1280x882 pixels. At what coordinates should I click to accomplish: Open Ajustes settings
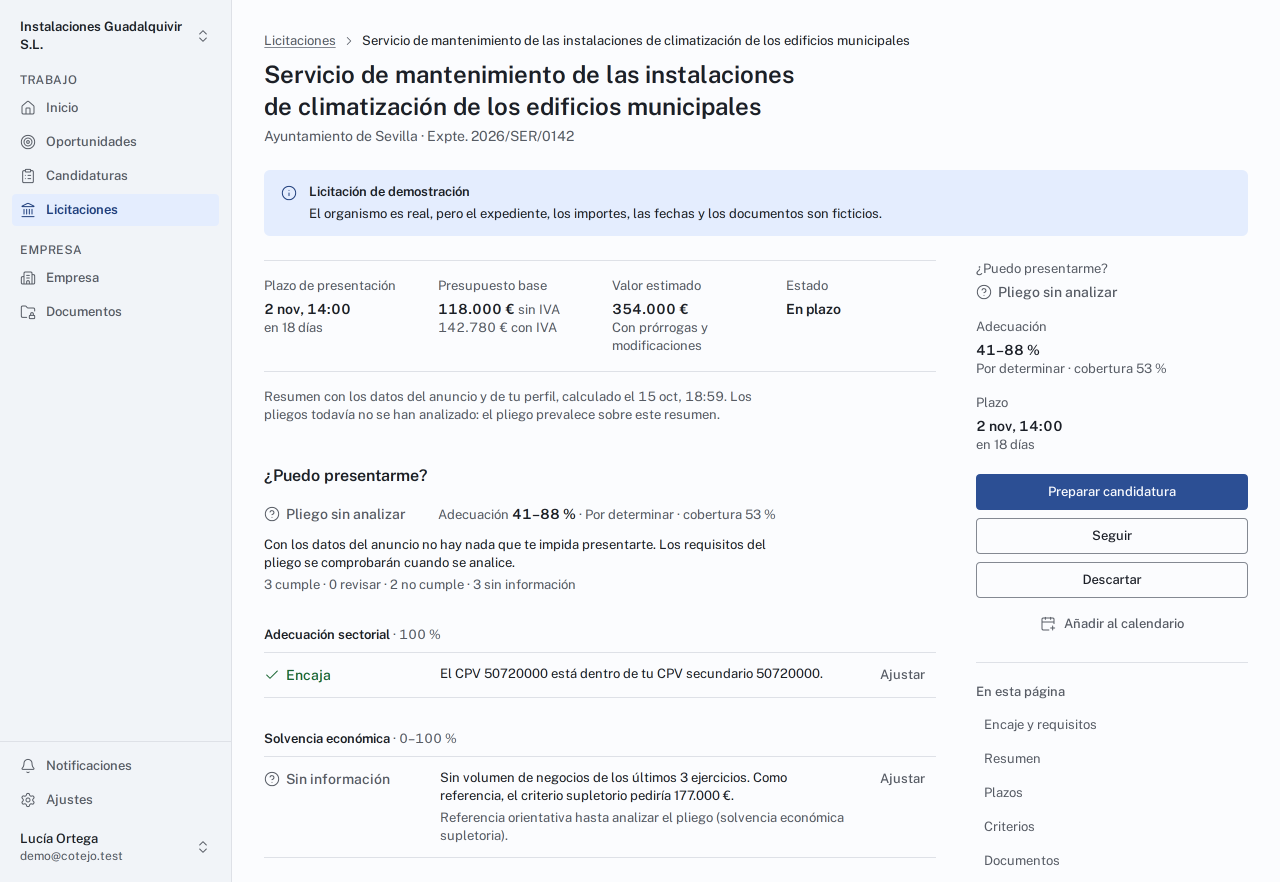(x=115, y=800)
